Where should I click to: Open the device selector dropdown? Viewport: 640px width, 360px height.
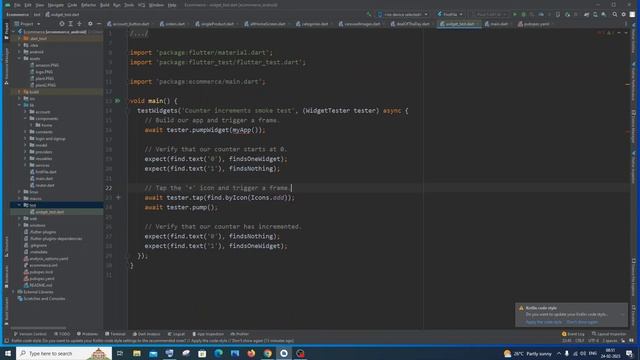403,14
